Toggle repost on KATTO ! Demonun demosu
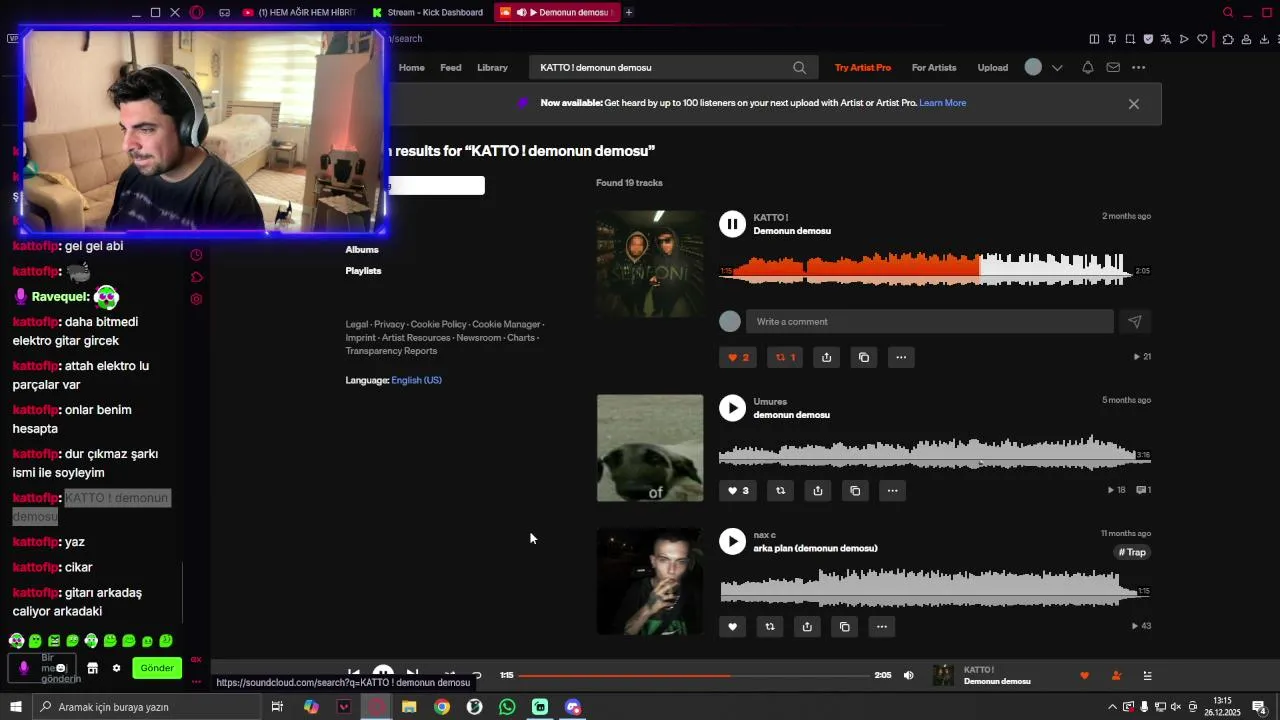The height and width of the screenshot is (720, 1280). pos(785,357)
